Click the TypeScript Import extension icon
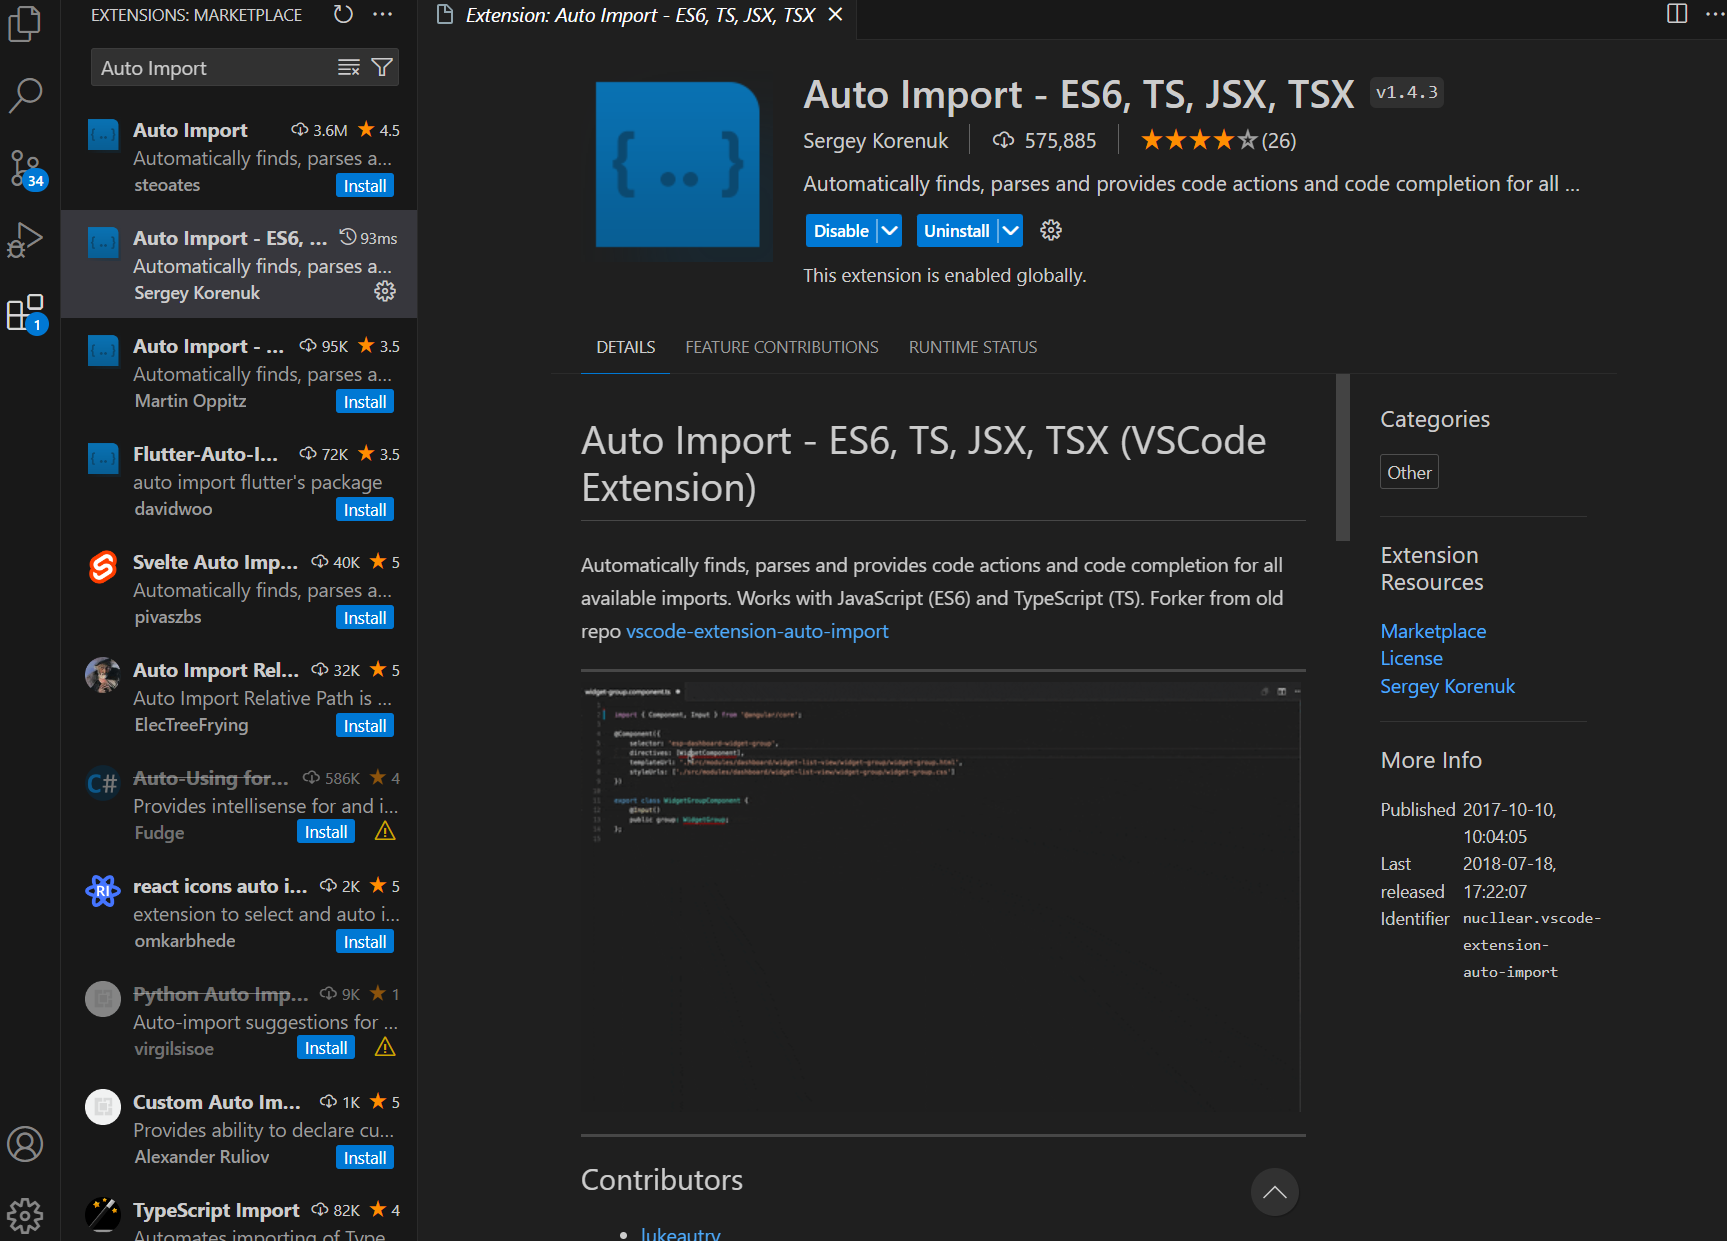 pyautogui.click(x=103, y=1215)
